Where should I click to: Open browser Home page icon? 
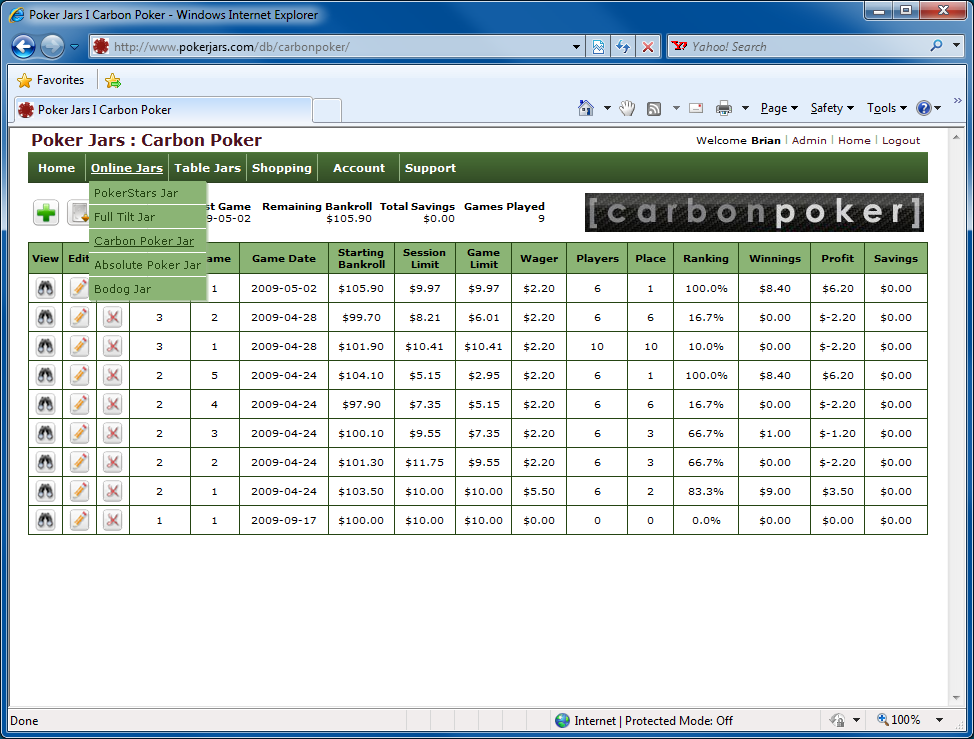coord(586,108)
